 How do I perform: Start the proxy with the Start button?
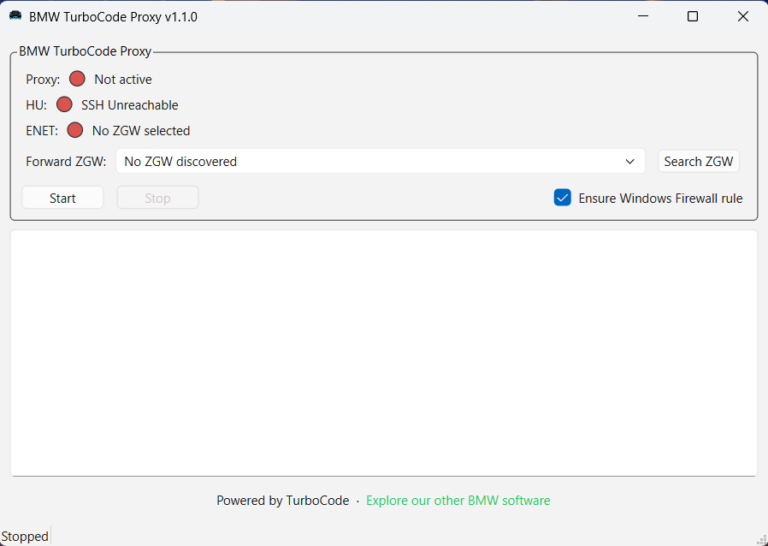click(63, 198)
